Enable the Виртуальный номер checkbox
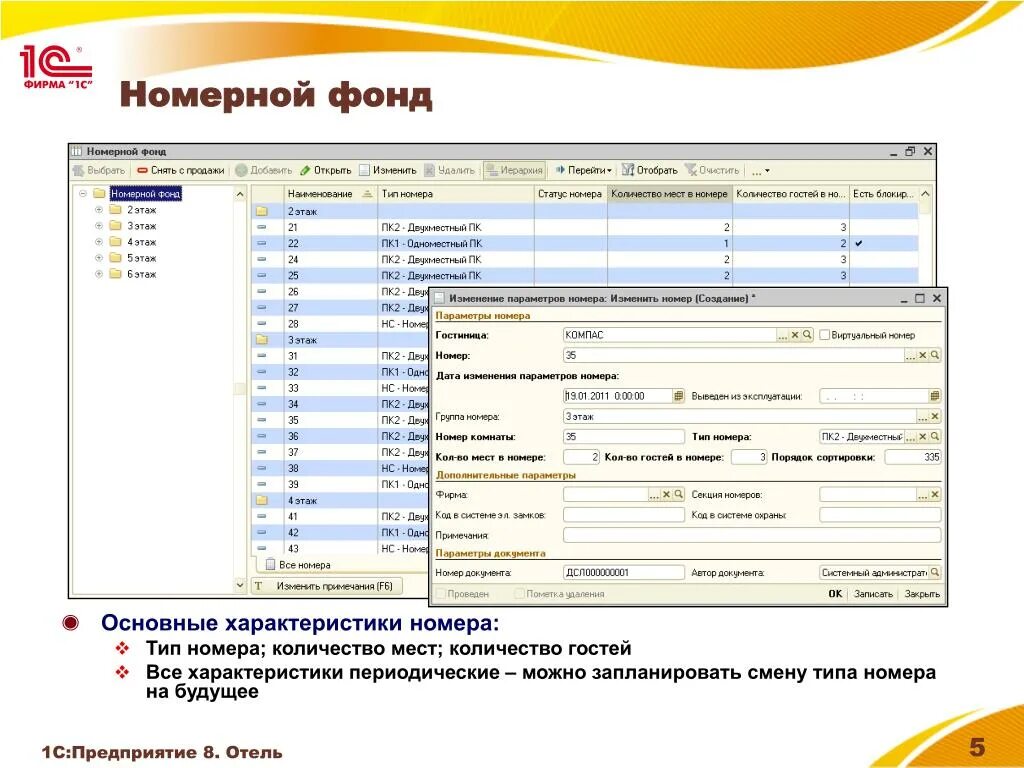Screen dimensions: 1024x768 pos(824,335)
